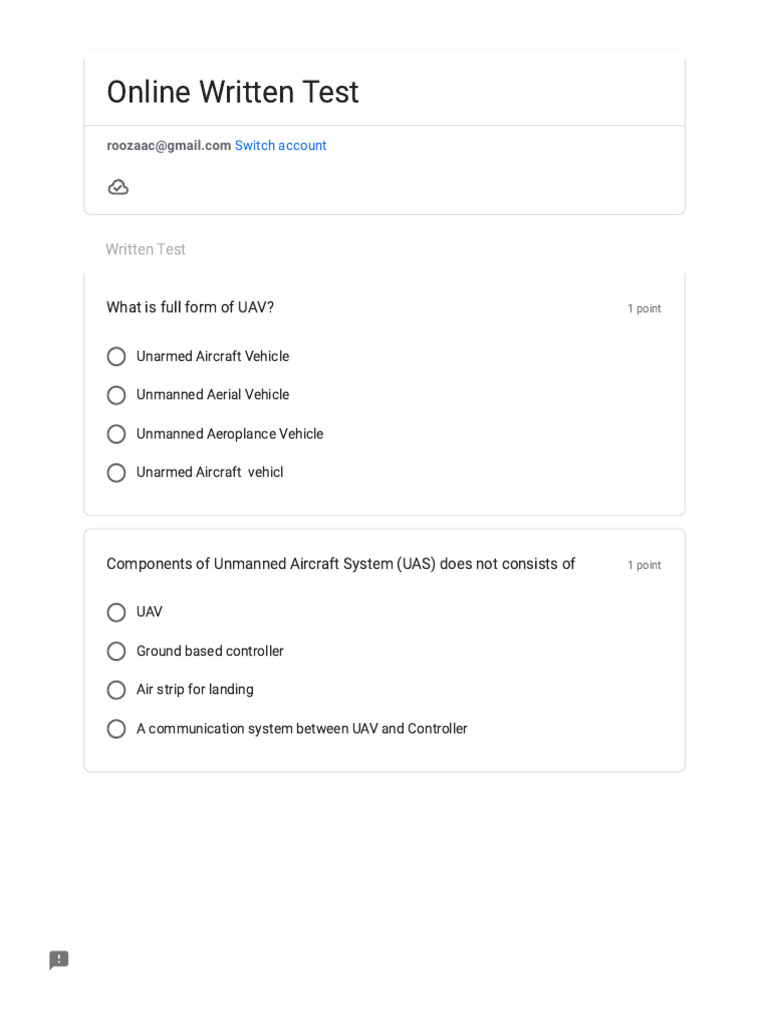Pick the 'Air strip for landing' option
The width and height of the screenshot is (768, 1024).
(x=117, y=690)
